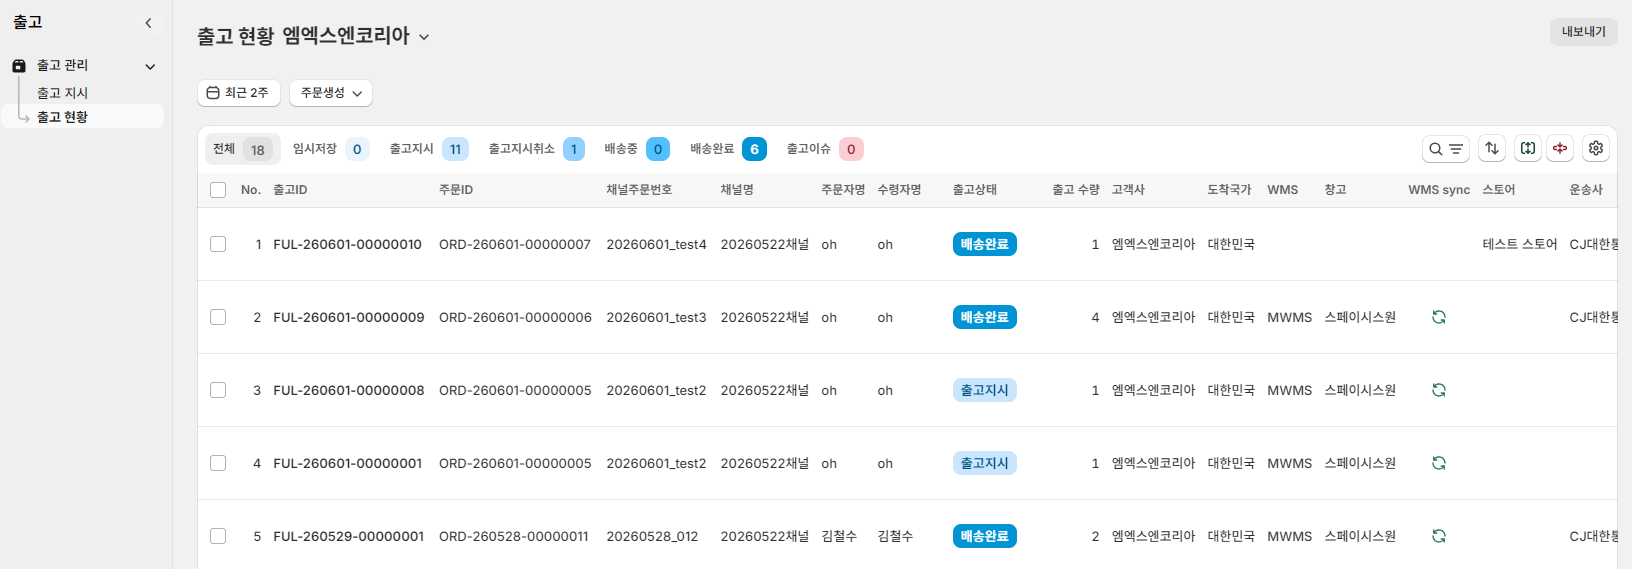Check the row for FUL-260529-00000001
The image size is (1632, 569).
click(218, 536)
